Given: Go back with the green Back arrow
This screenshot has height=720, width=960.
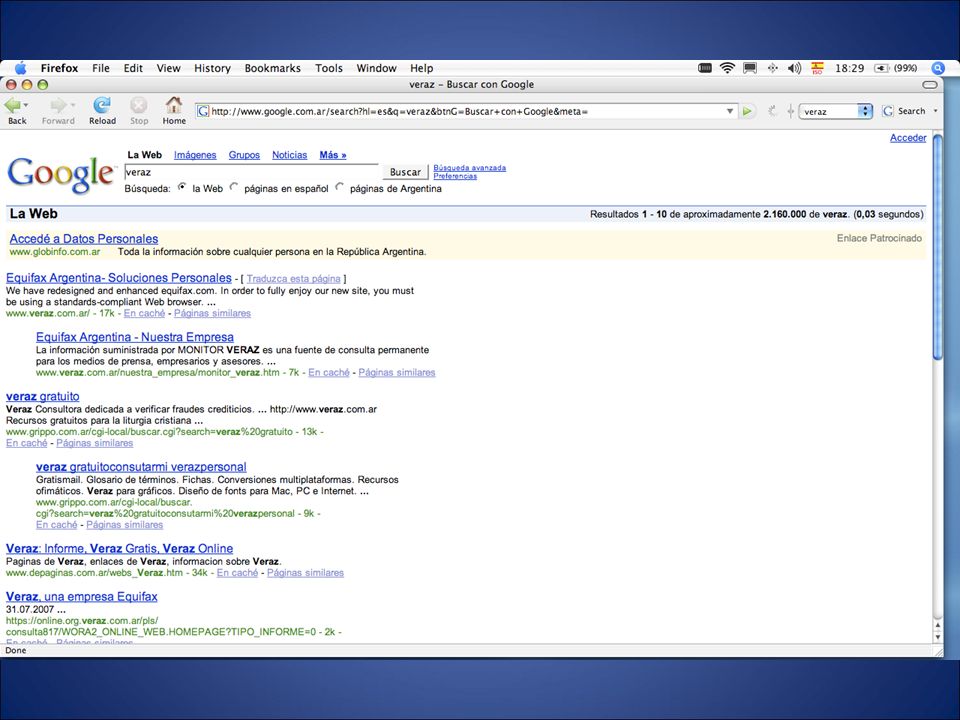Looking at the screenshot, I should pos(13,105).
